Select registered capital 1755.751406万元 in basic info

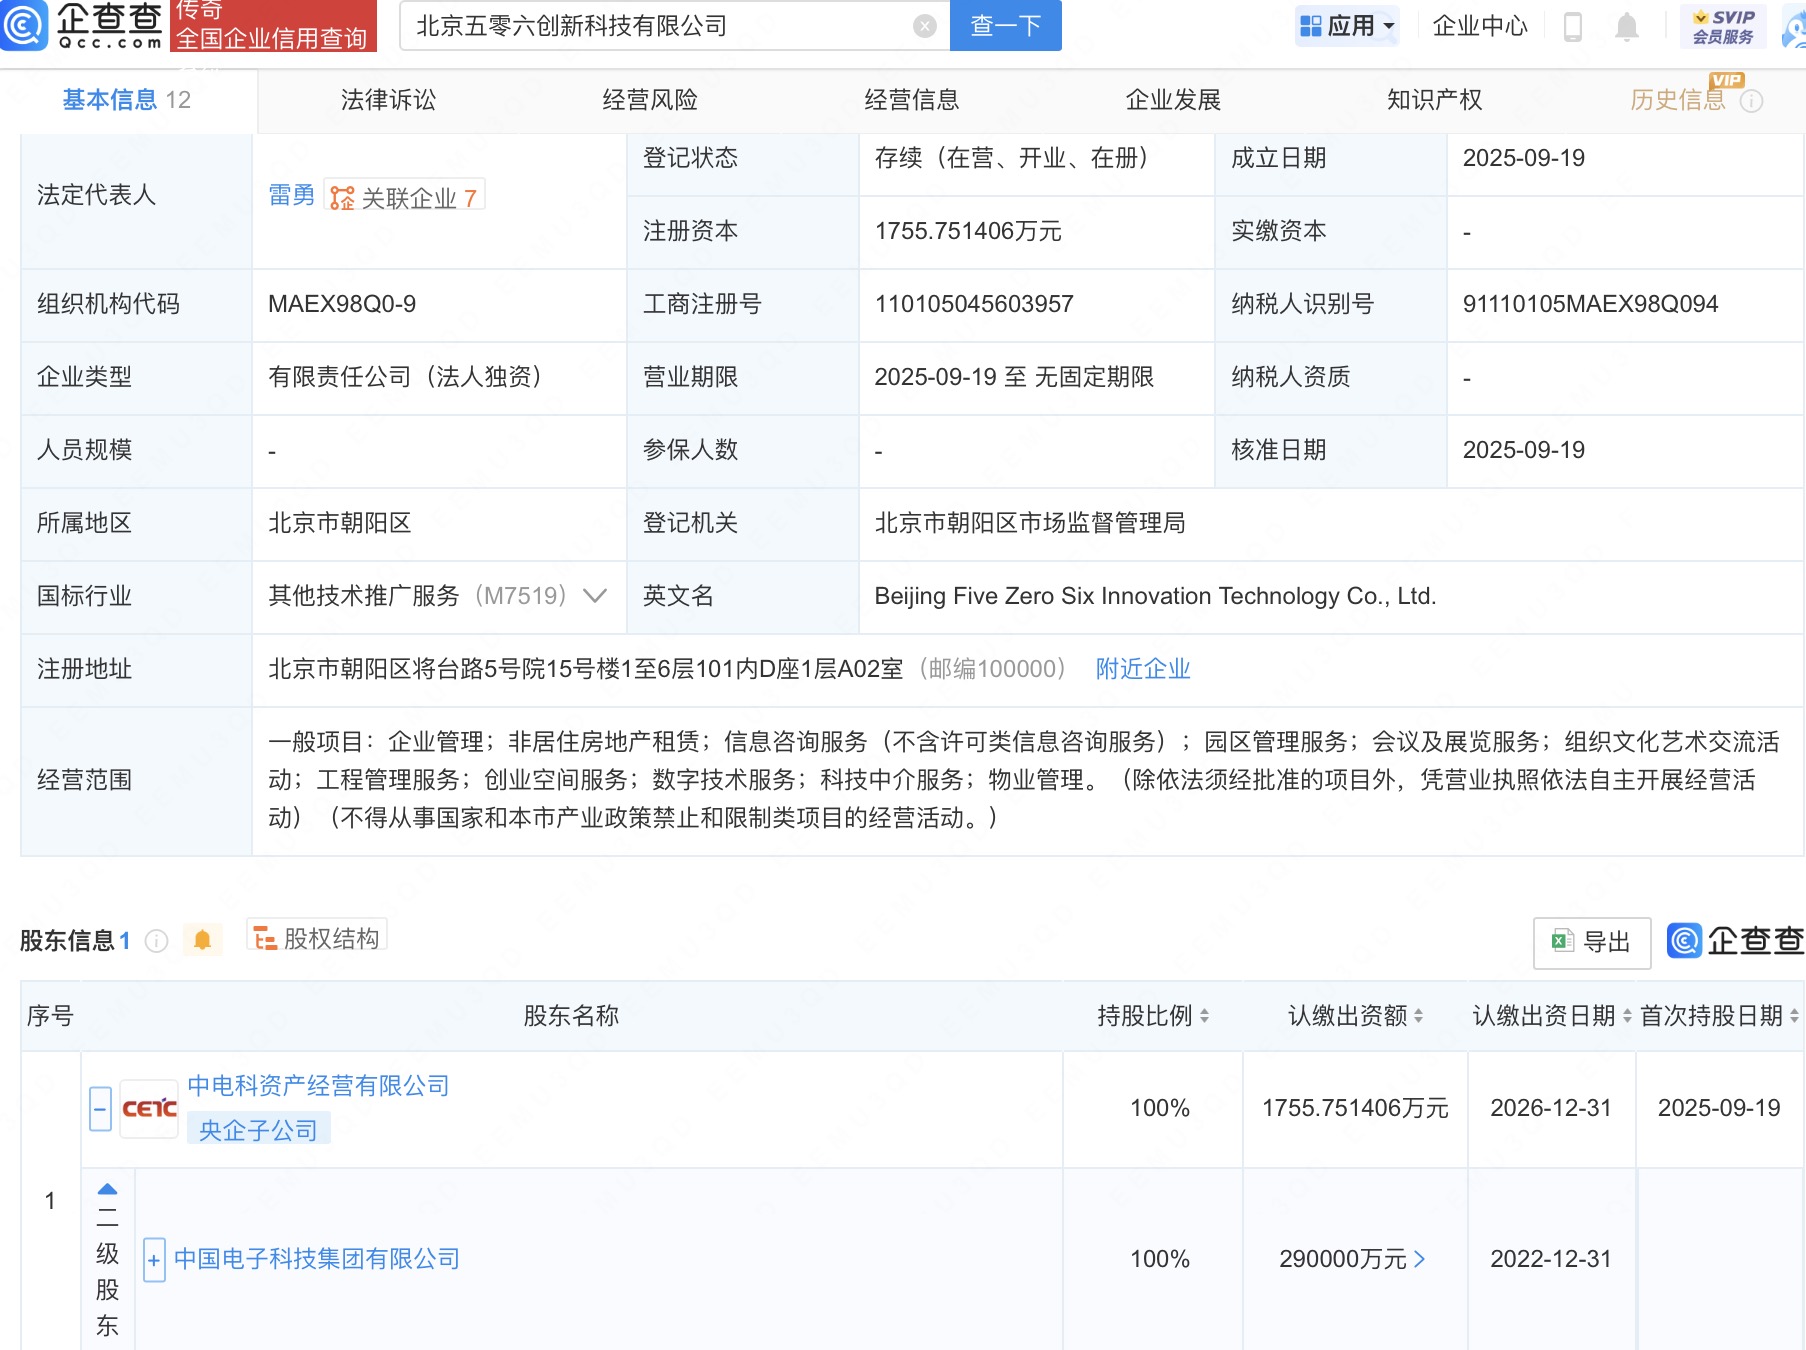tap(968, 231)
